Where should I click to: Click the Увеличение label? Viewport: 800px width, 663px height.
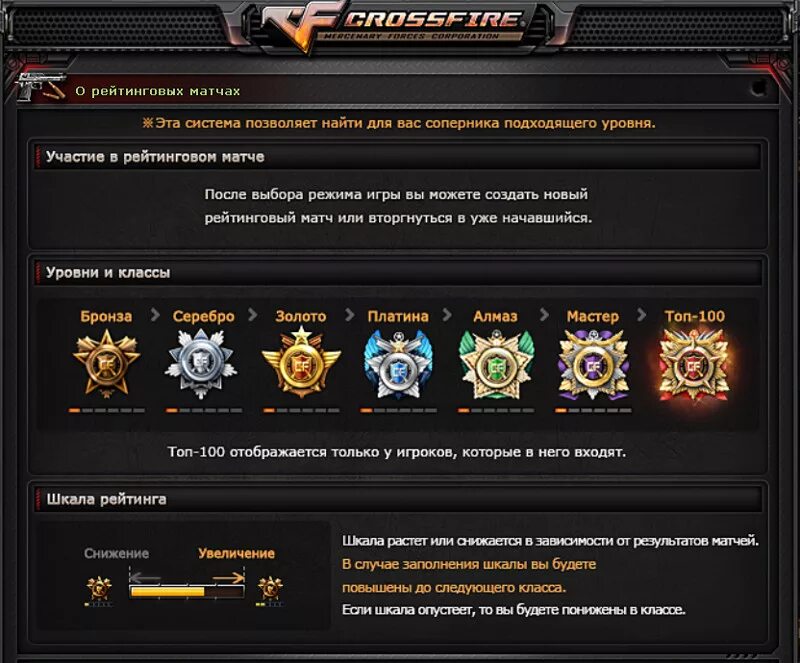pyautogui.click(x=236, y=553)
